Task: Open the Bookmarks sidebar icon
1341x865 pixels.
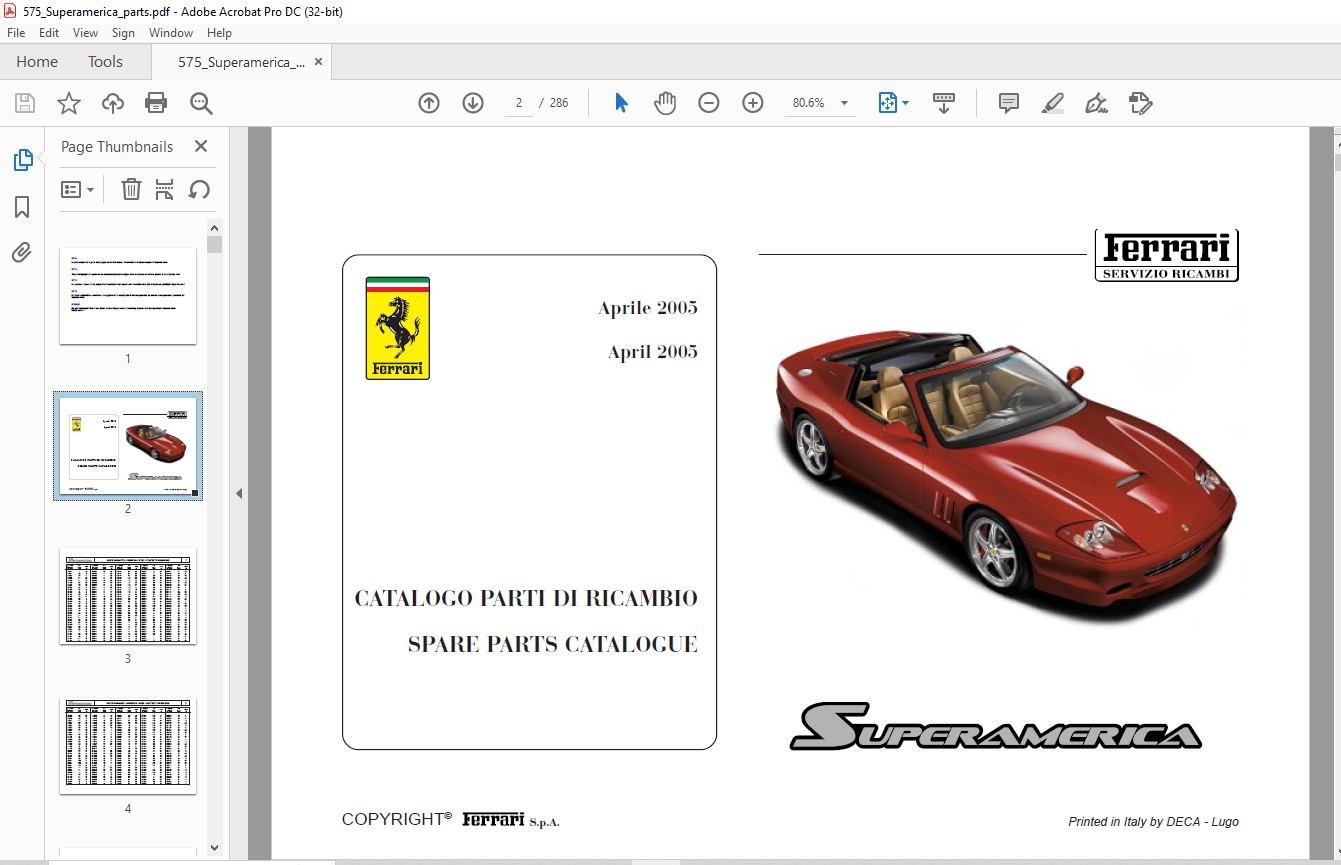Action: 22,207
